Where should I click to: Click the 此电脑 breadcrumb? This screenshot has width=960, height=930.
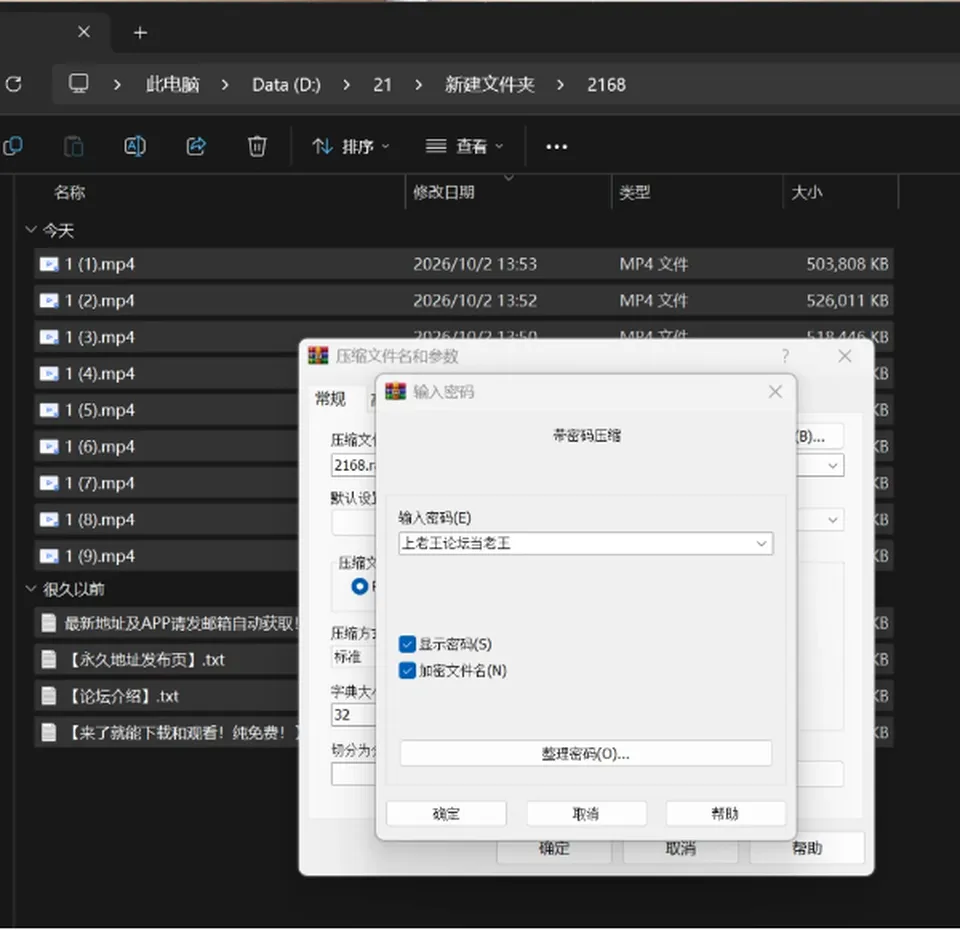click(x=173, y=84)
